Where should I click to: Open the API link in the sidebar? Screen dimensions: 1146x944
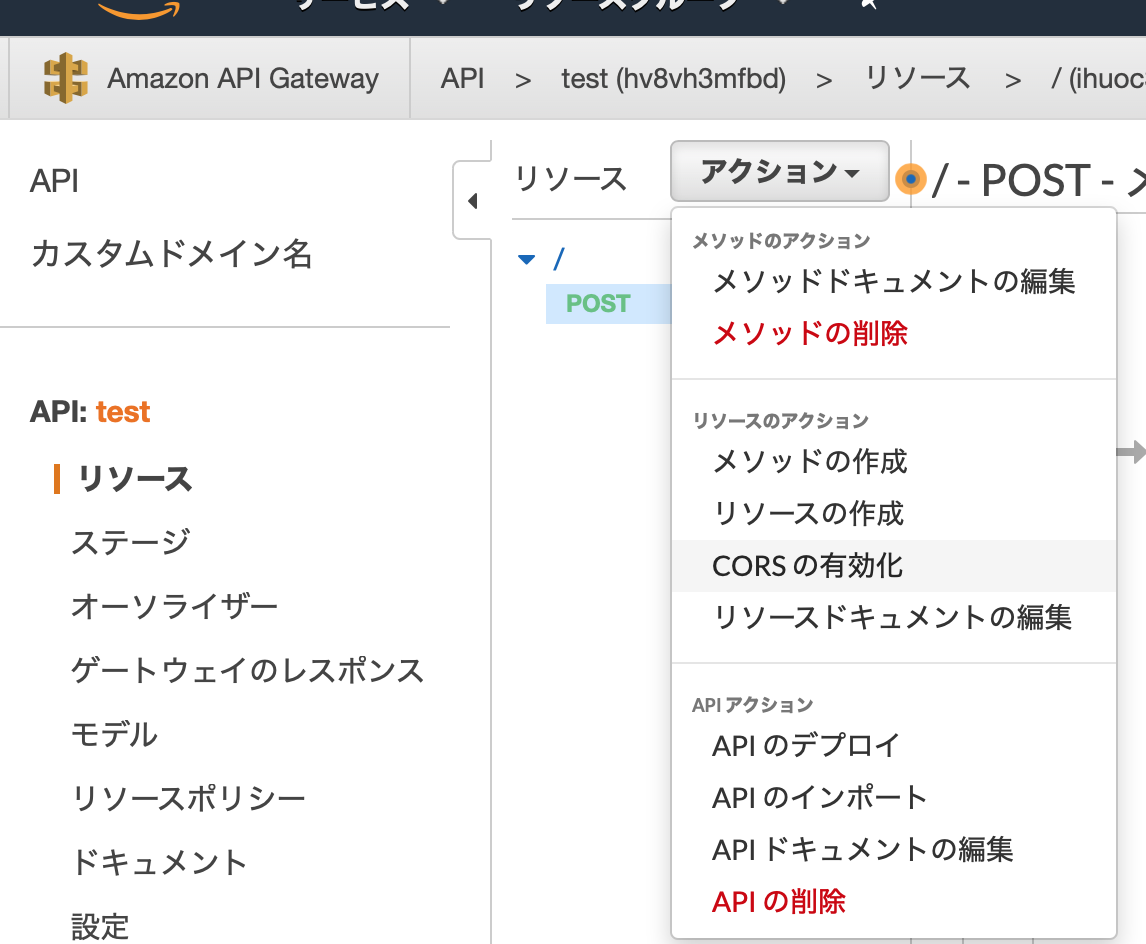54,181
